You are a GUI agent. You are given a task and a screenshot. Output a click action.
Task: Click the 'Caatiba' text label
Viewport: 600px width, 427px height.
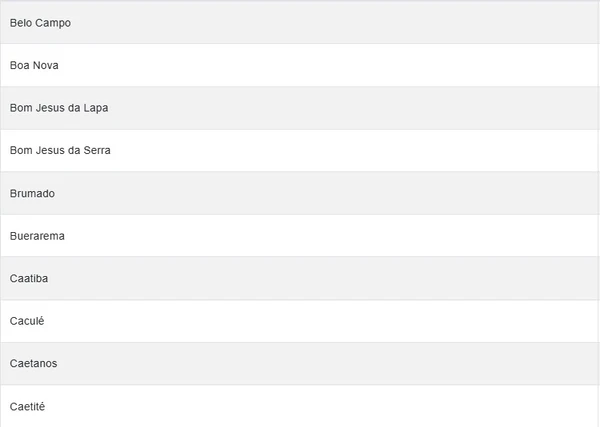[x=29, y=278]
